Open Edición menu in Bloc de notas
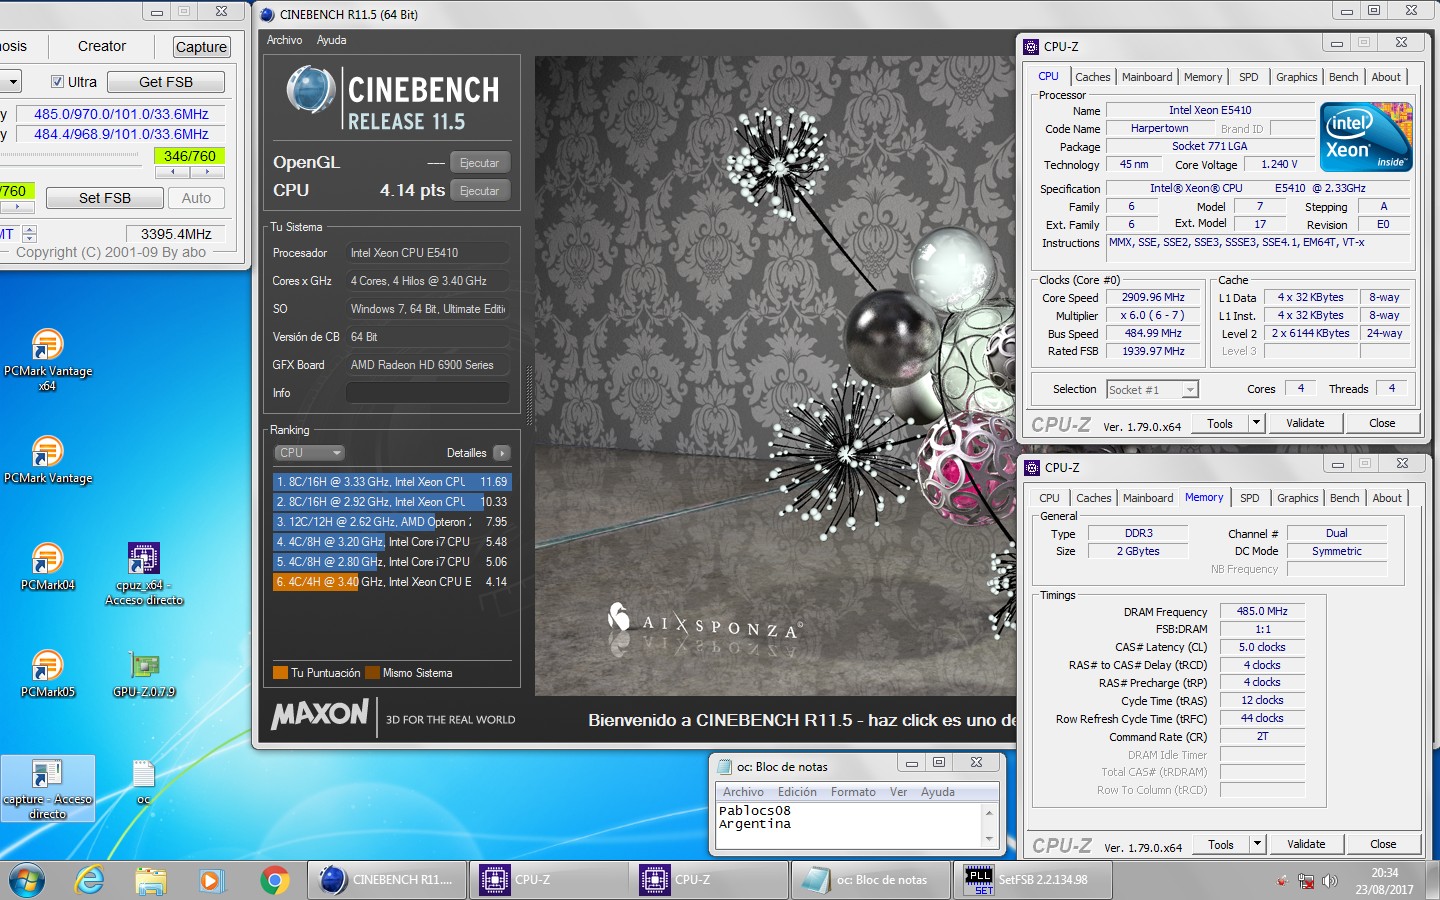This screenshot has width=1440, height=900. [x=797, y=792]
